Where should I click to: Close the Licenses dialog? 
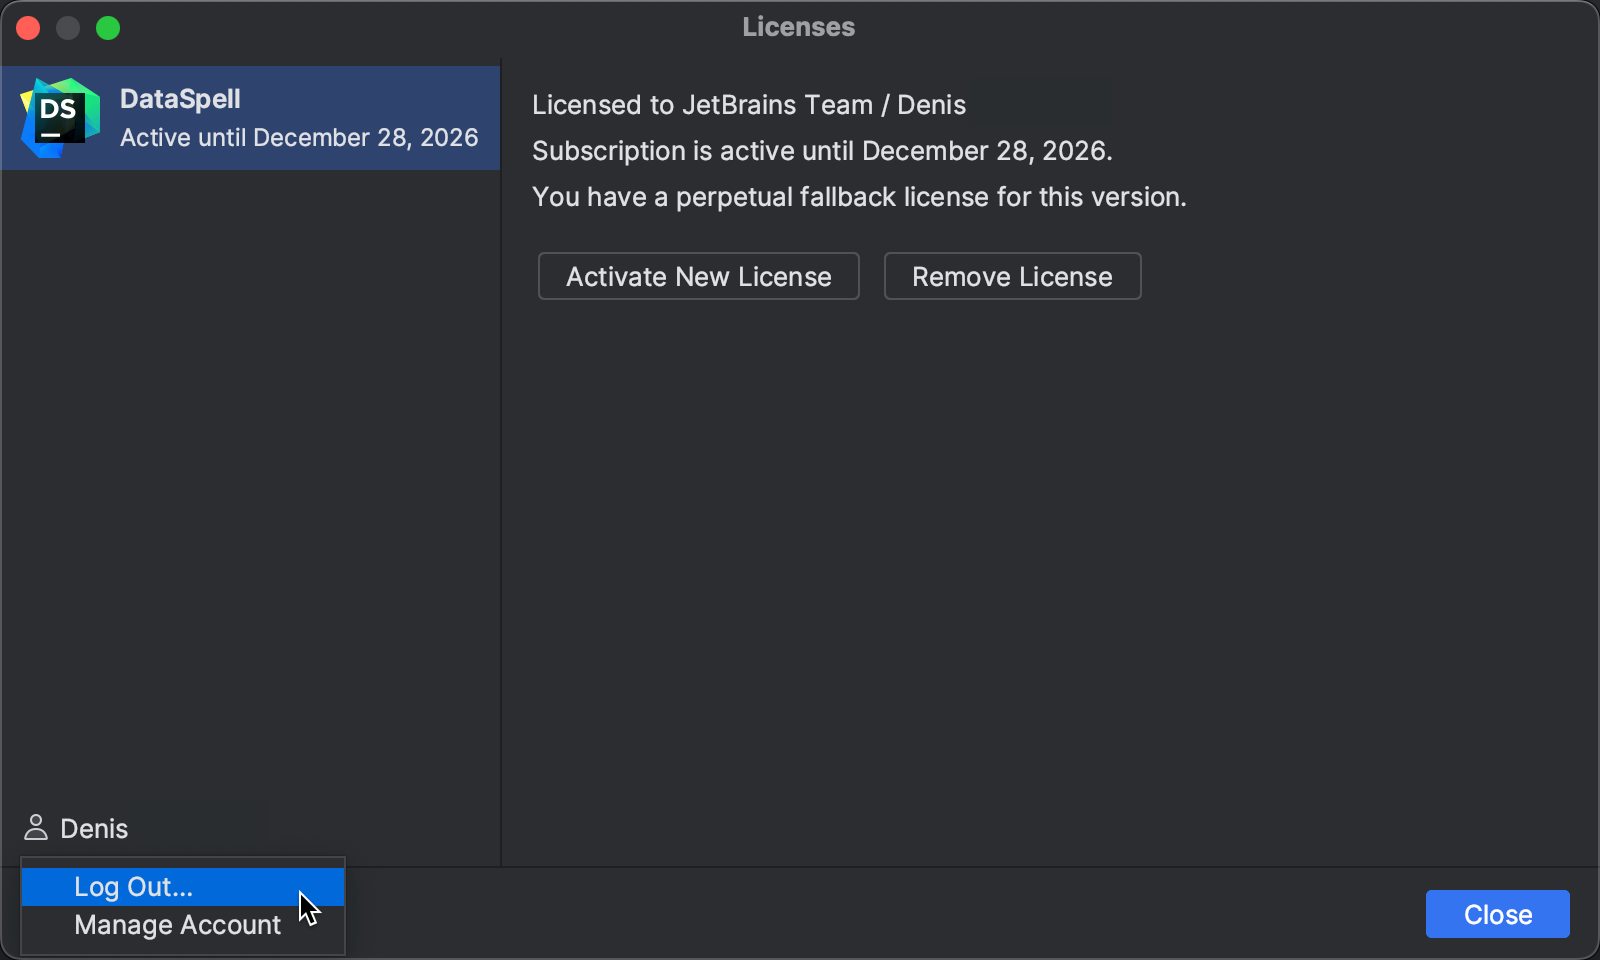click(1497, 913)
